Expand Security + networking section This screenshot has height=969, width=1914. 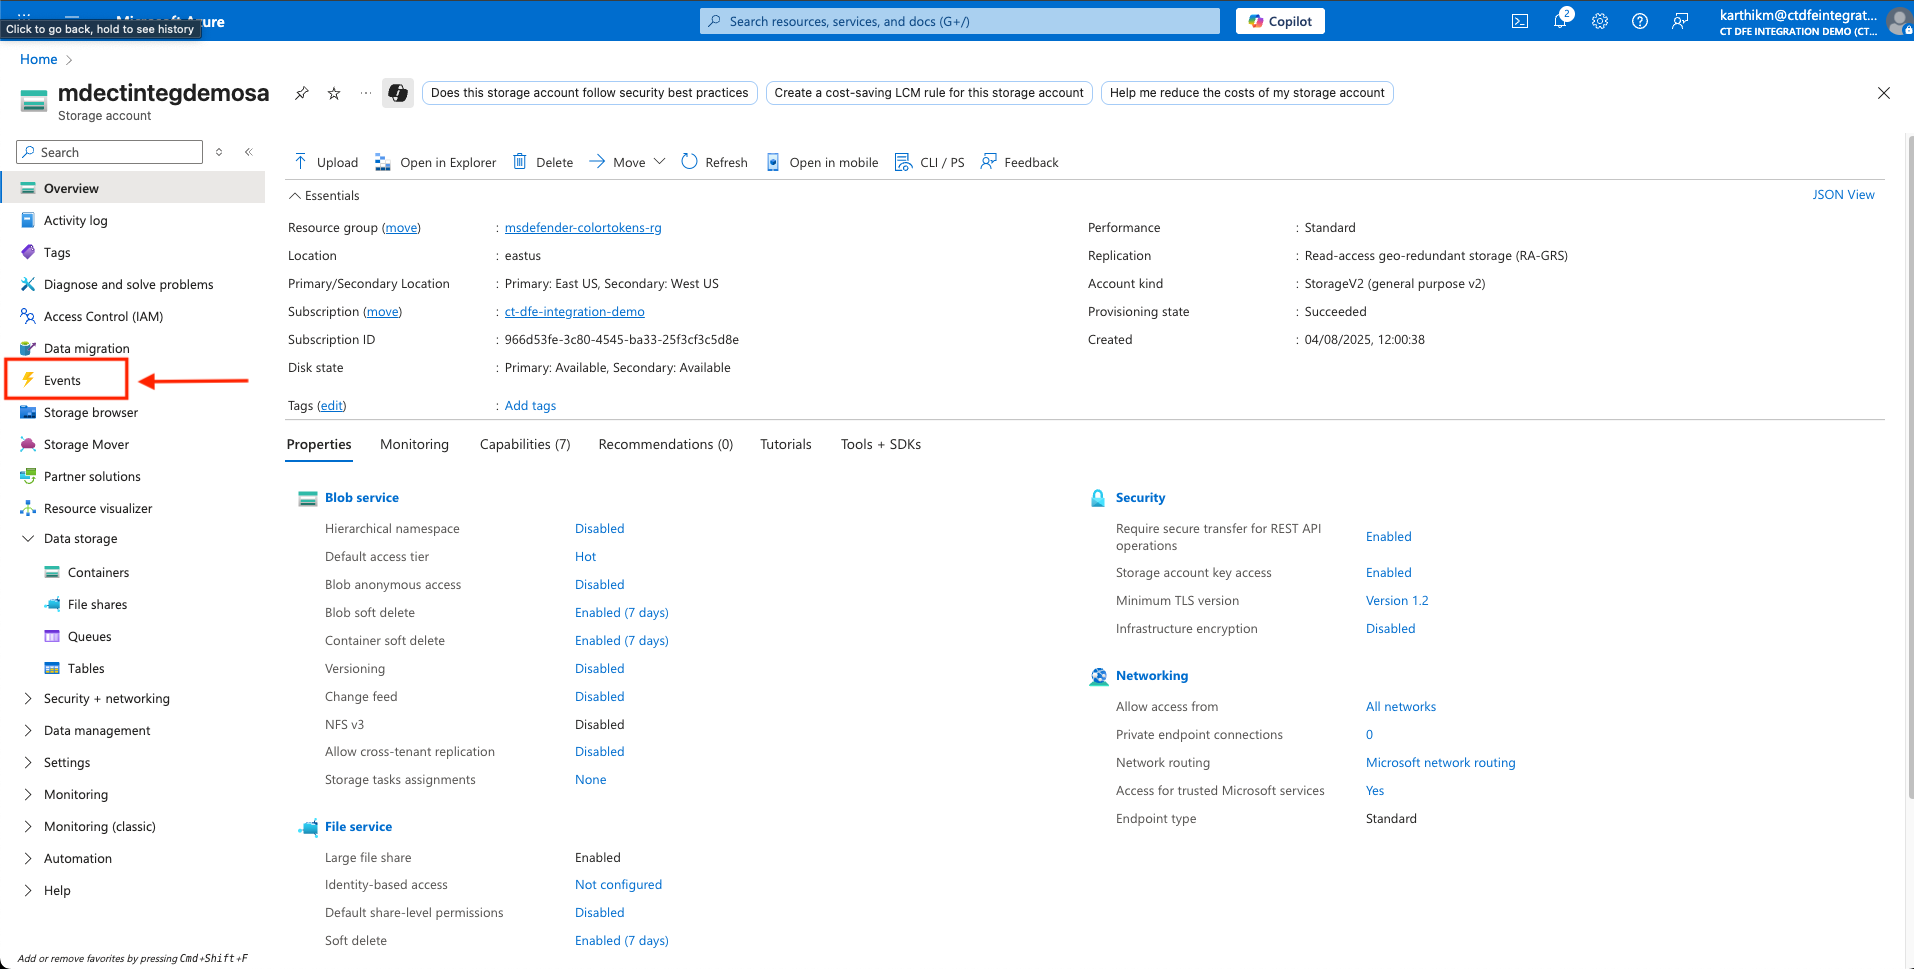pyautogui.click(x=28, y=698)
